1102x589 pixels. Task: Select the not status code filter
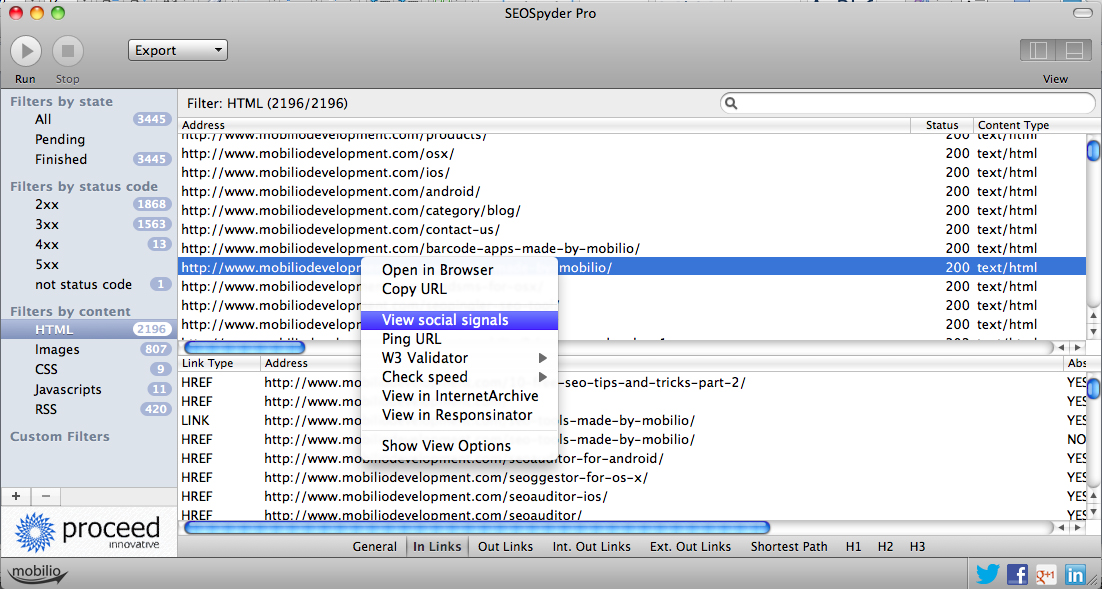tap(89, 285)
